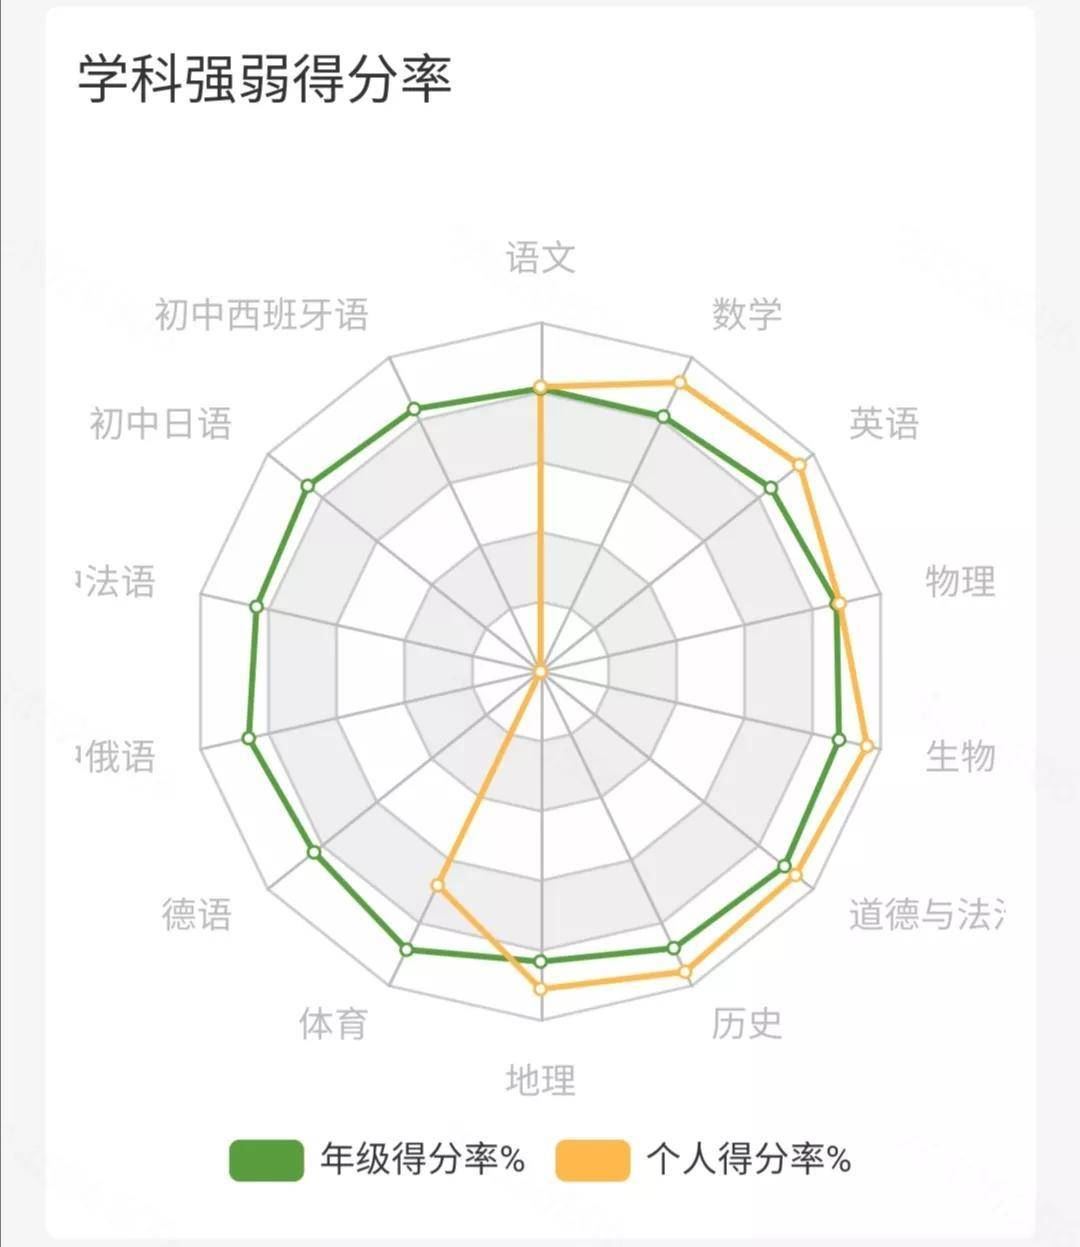Select the 地理 axis label
This screenshot has width=1080, height=1247.
[541, 1080]
